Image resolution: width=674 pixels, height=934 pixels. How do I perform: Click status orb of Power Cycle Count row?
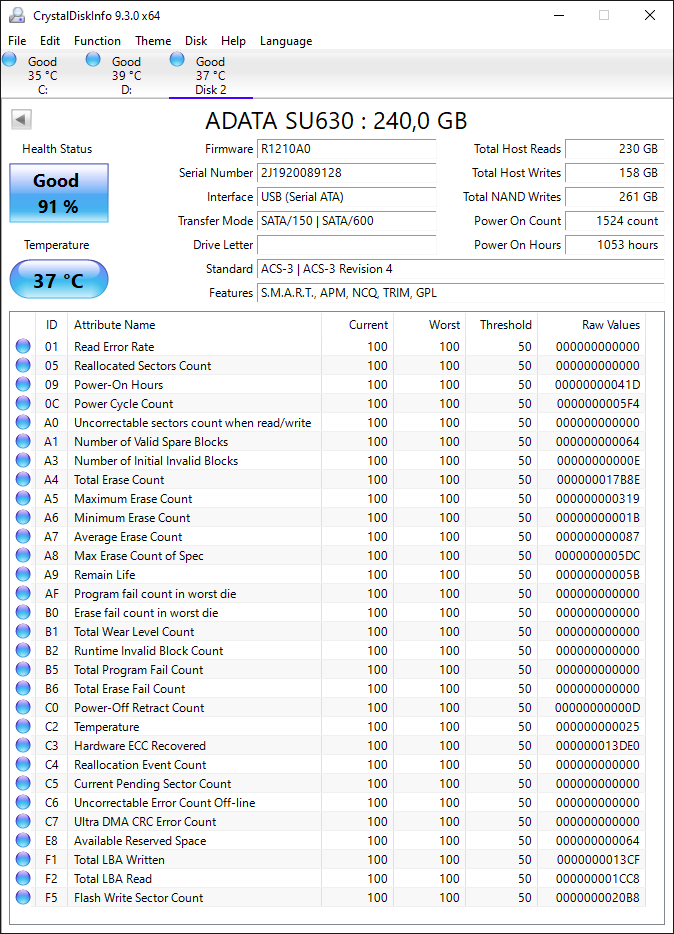23,403
